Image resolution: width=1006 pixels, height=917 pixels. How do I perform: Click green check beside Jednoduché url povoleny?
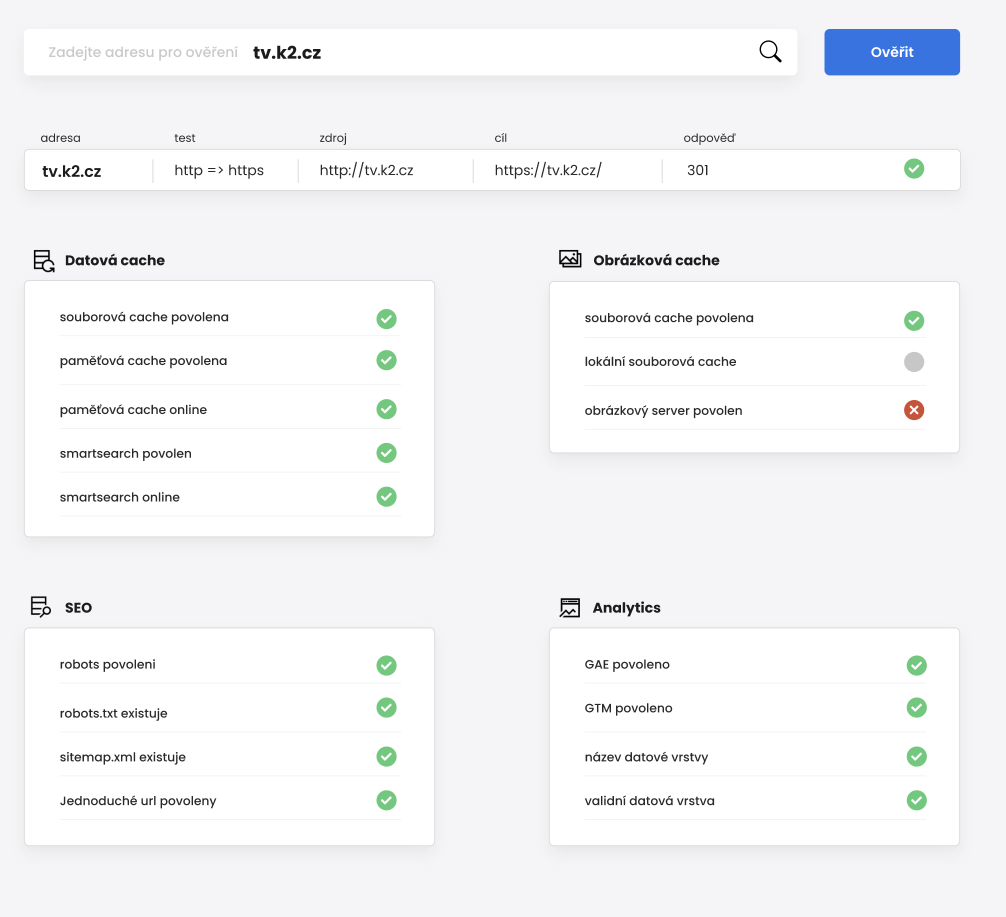[x=387, y=800]
